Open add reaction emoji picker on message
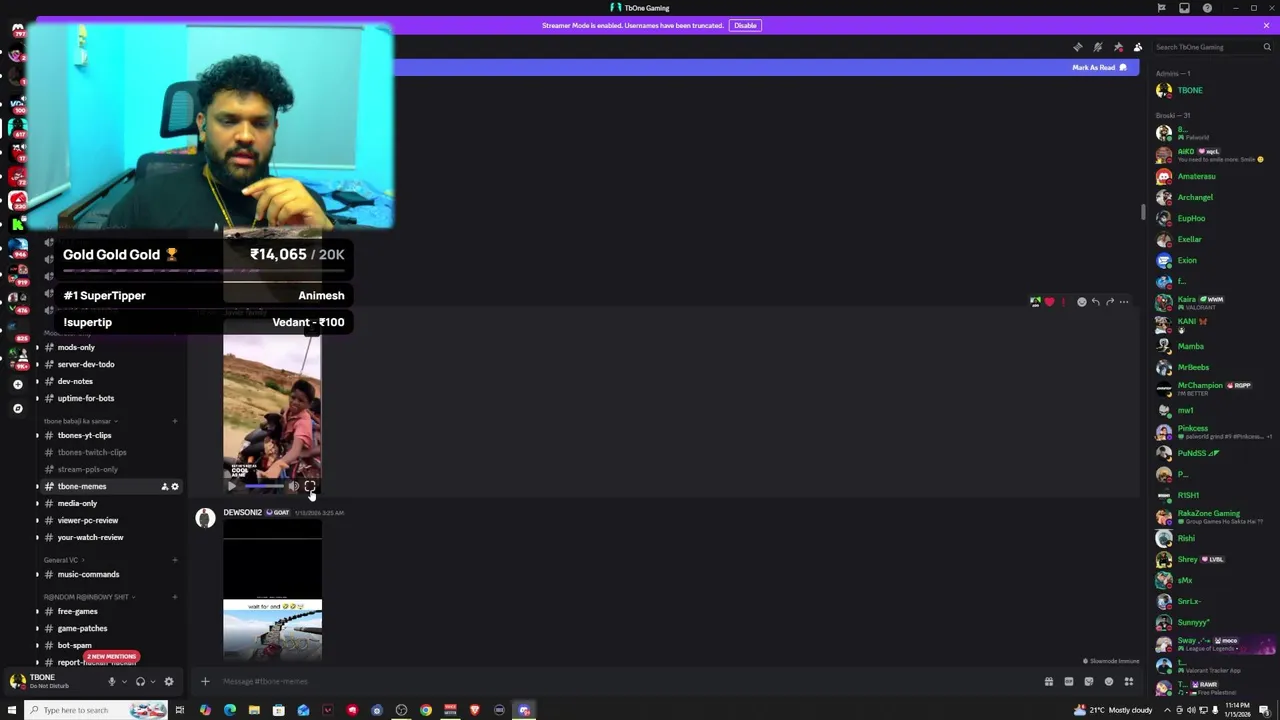 point(1081,302)
